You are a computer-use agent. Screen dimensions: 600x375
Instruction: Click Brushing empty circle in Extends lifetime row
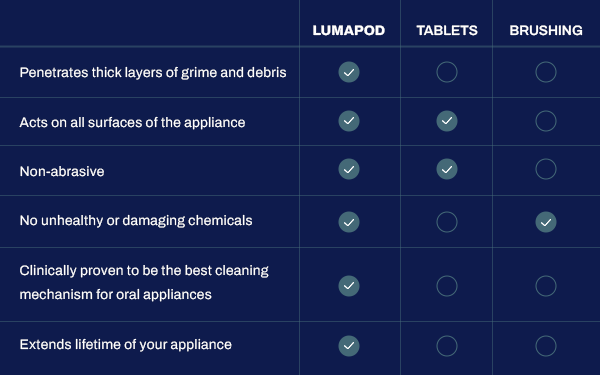click(546, 346)
